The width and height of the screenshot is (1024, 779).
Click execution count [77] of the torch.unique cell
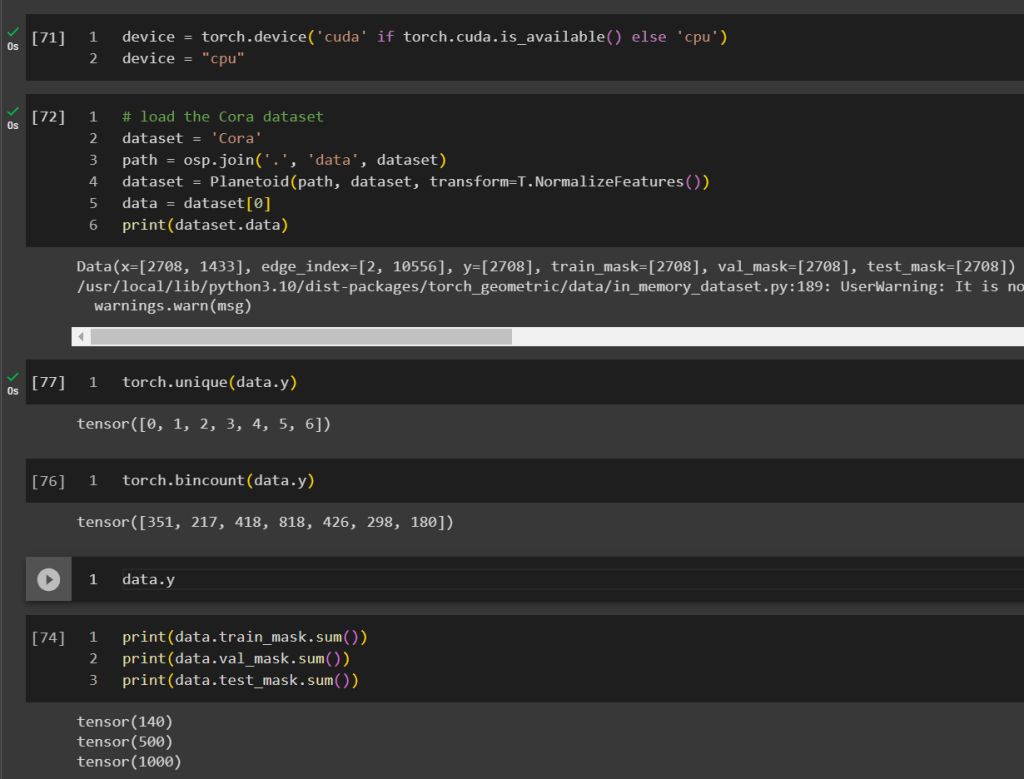48,383
